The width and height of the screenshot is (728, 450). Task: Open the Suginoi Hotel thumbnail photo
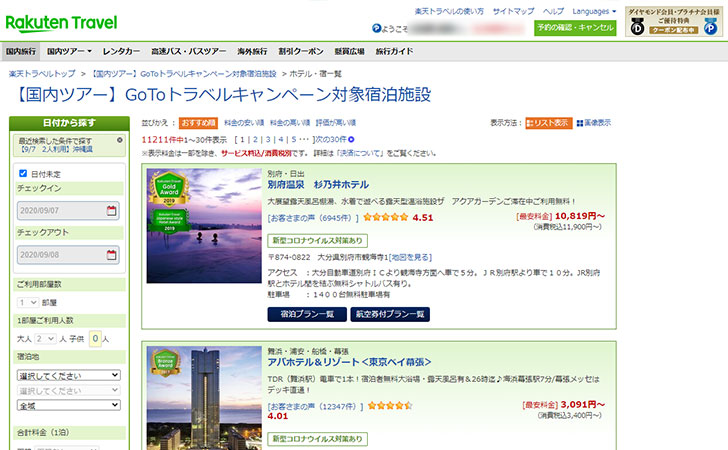(204, 226)
